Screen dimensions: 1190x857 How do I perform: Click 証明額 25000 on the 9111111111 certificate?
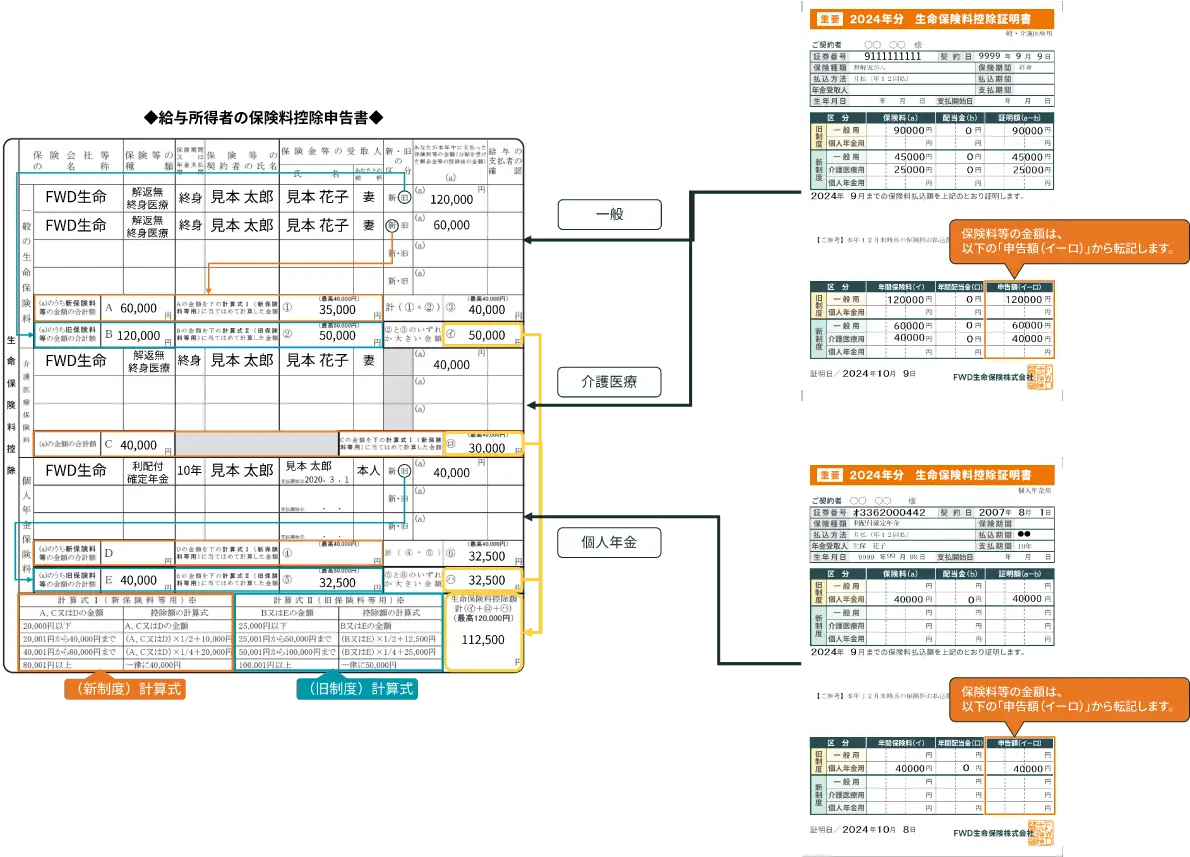(1028, 170)
